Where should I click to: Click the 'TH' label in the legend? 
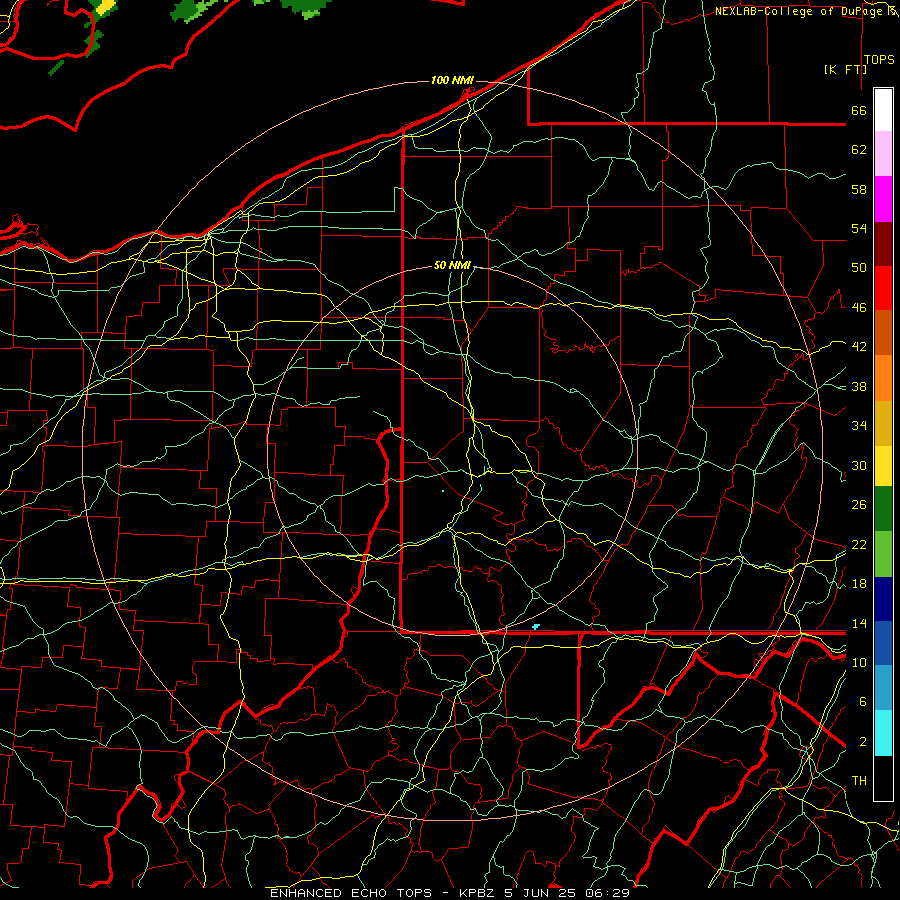859,781
